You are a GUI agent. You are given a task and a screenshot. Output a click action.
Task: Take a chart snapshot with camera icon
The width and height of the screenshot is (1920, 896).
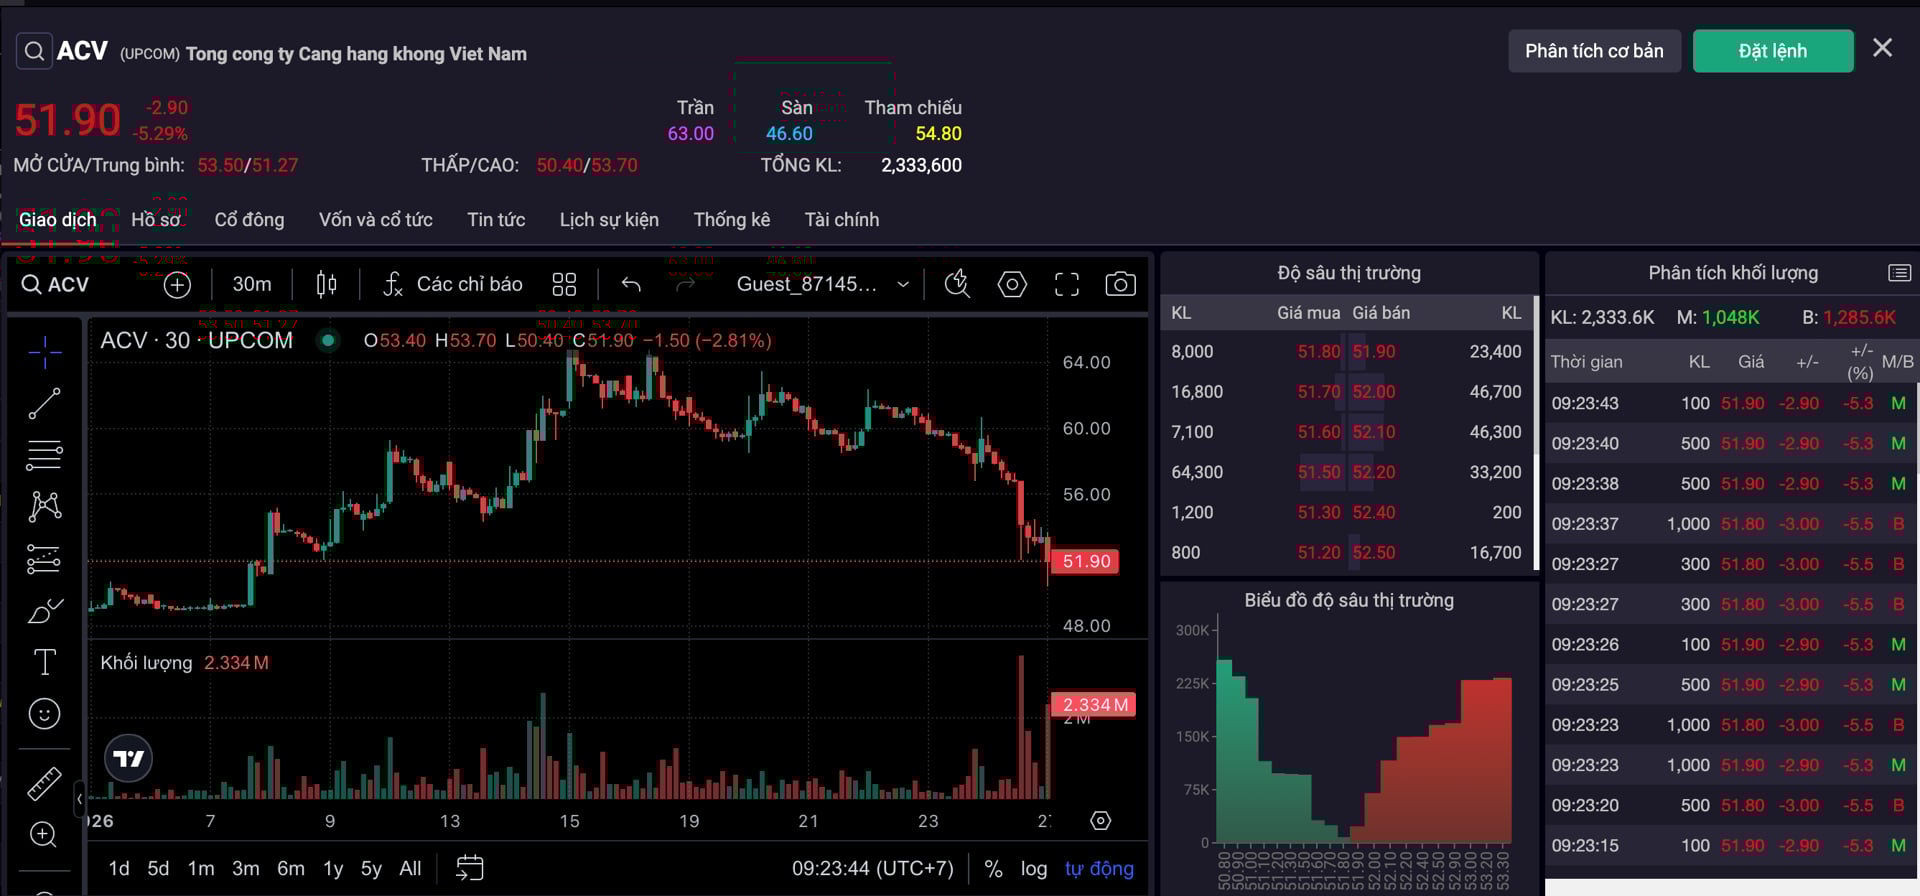click(1120, 285)
